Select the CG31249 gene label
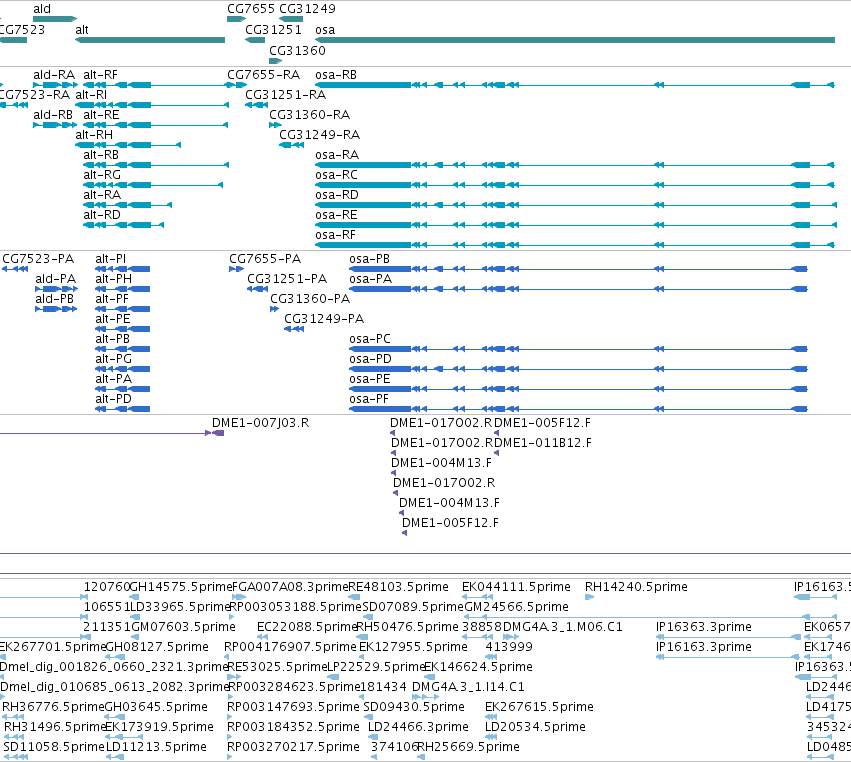 point(307,9)
